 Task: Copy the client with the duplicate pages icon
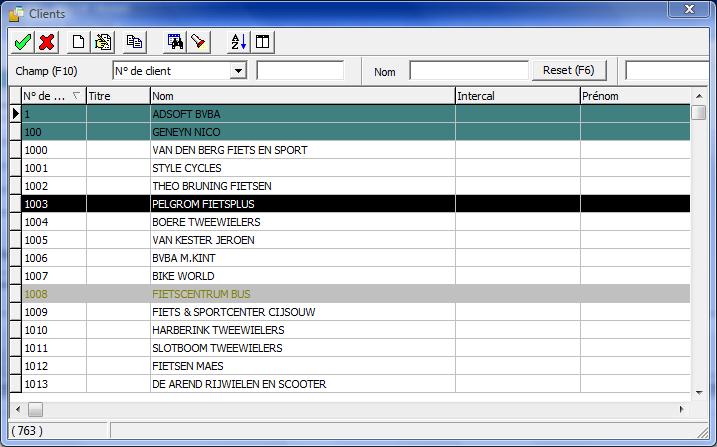134,42
